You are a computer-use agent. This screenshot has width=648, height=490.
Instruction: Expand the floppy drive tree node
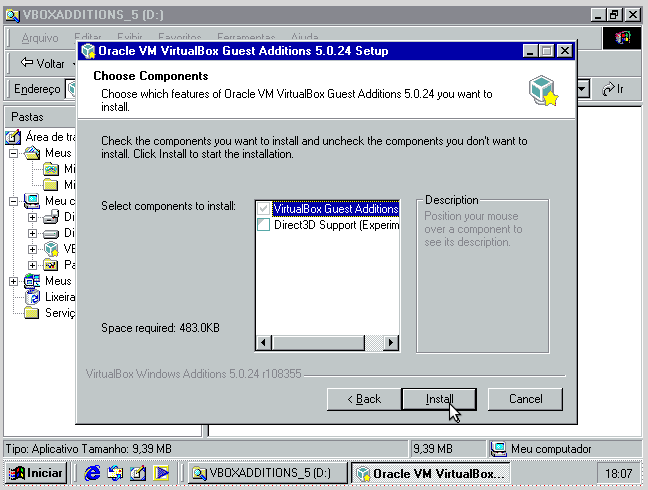point(32,217)
